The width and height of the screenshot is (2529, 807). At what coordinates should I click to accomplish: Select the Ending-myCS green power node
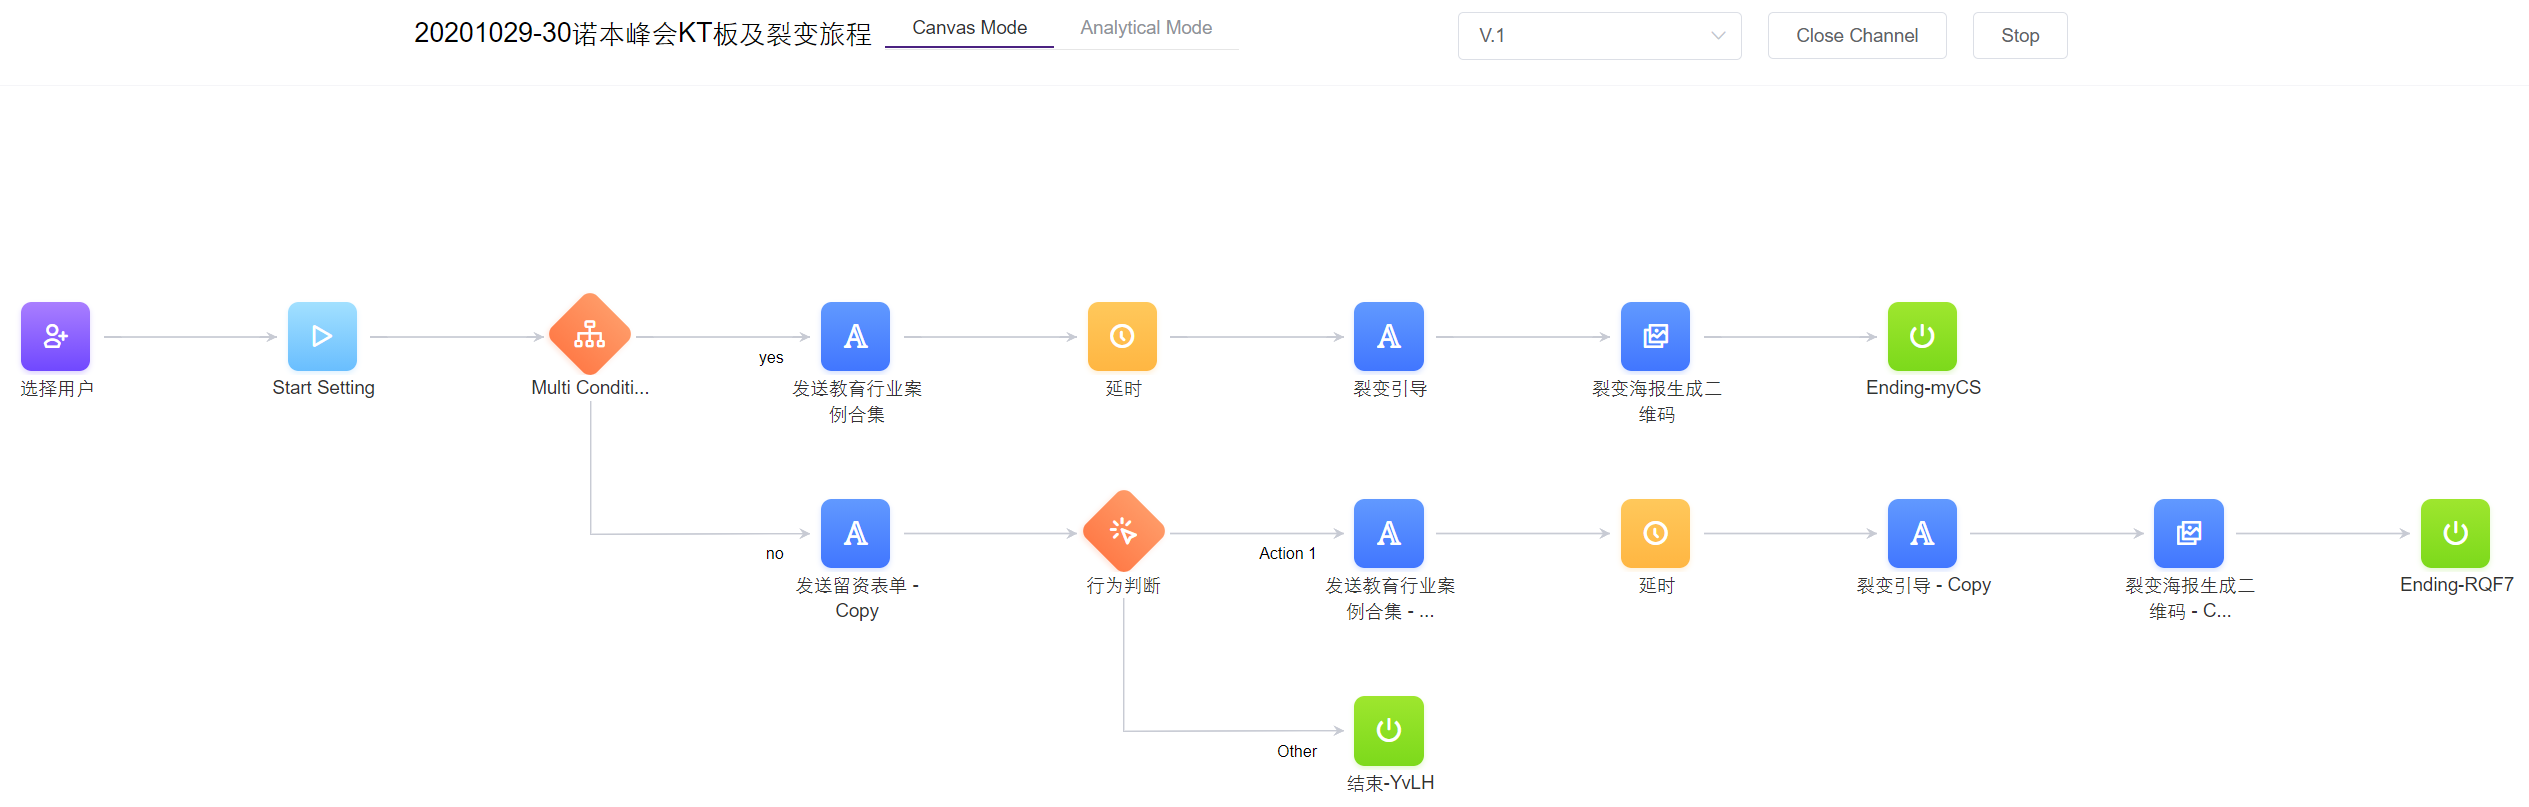pyautogui.click(x=1921, y=336)
